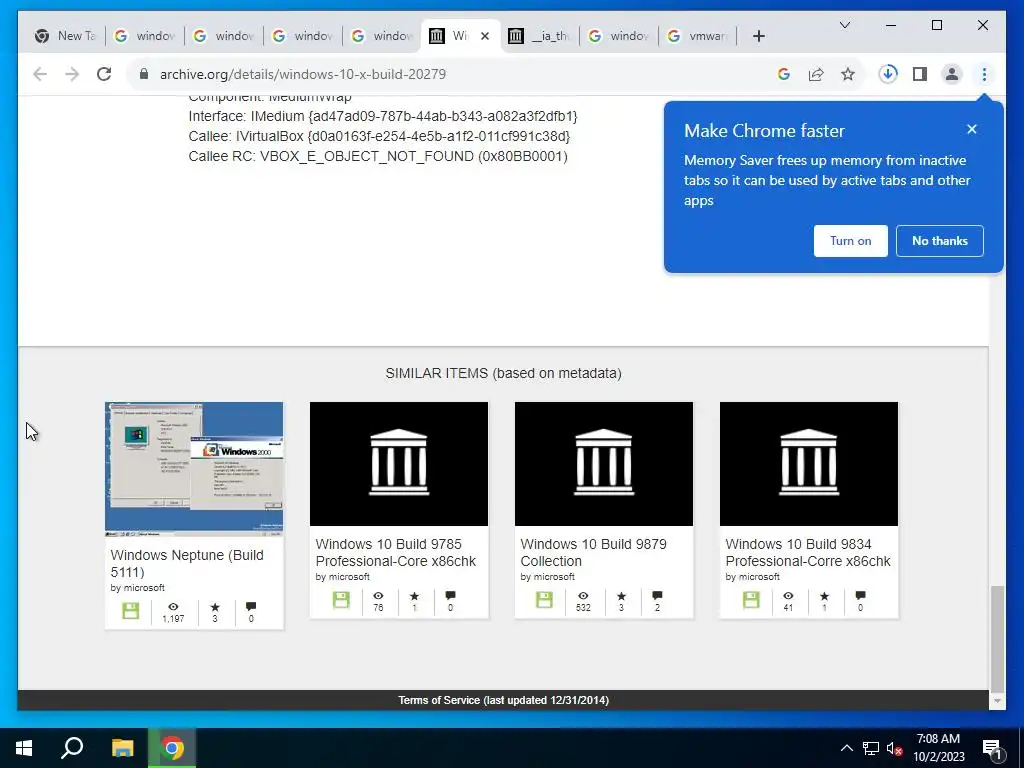Open Chrome downloads icon
Image resolution: width=1024 pixels, height=768 pixels.
(x=888, y=74)
